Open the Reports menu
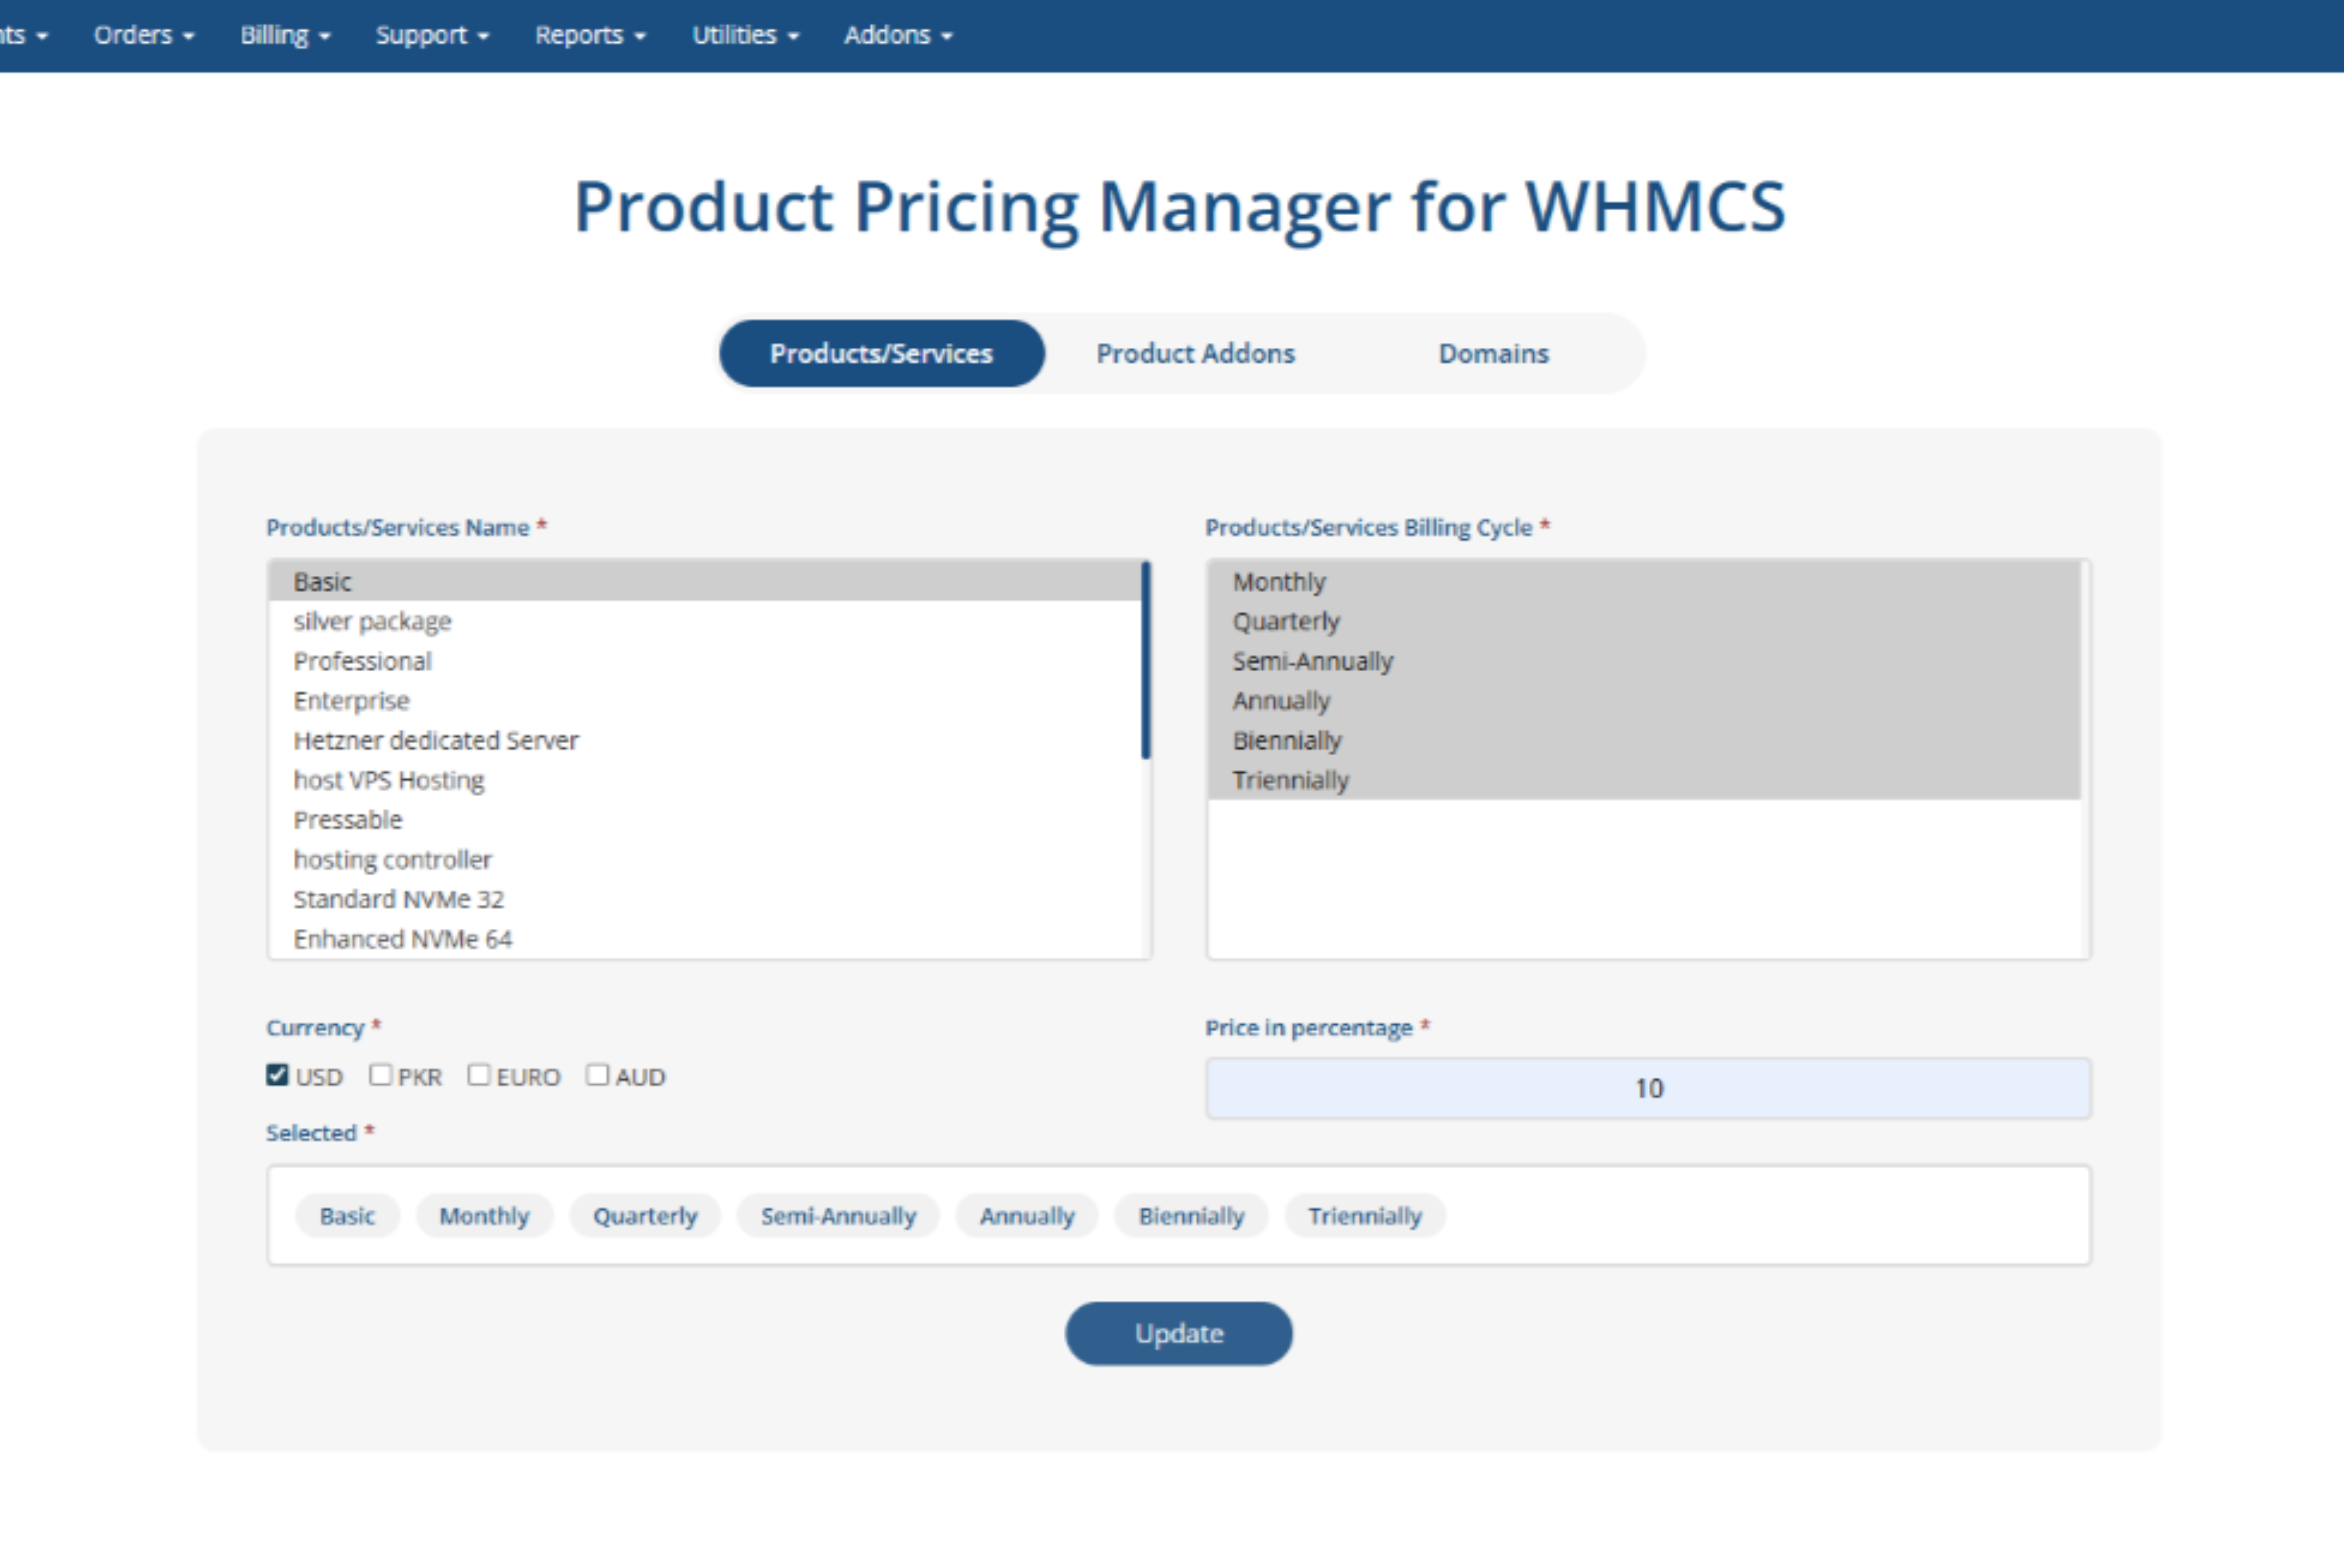The height and width of the screenshot is (1563, 2344). 589,35
